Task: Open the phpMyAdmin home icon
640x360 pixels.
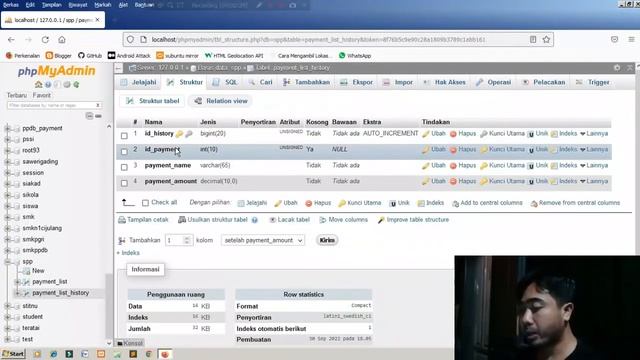Action: (x=38, y=84)
